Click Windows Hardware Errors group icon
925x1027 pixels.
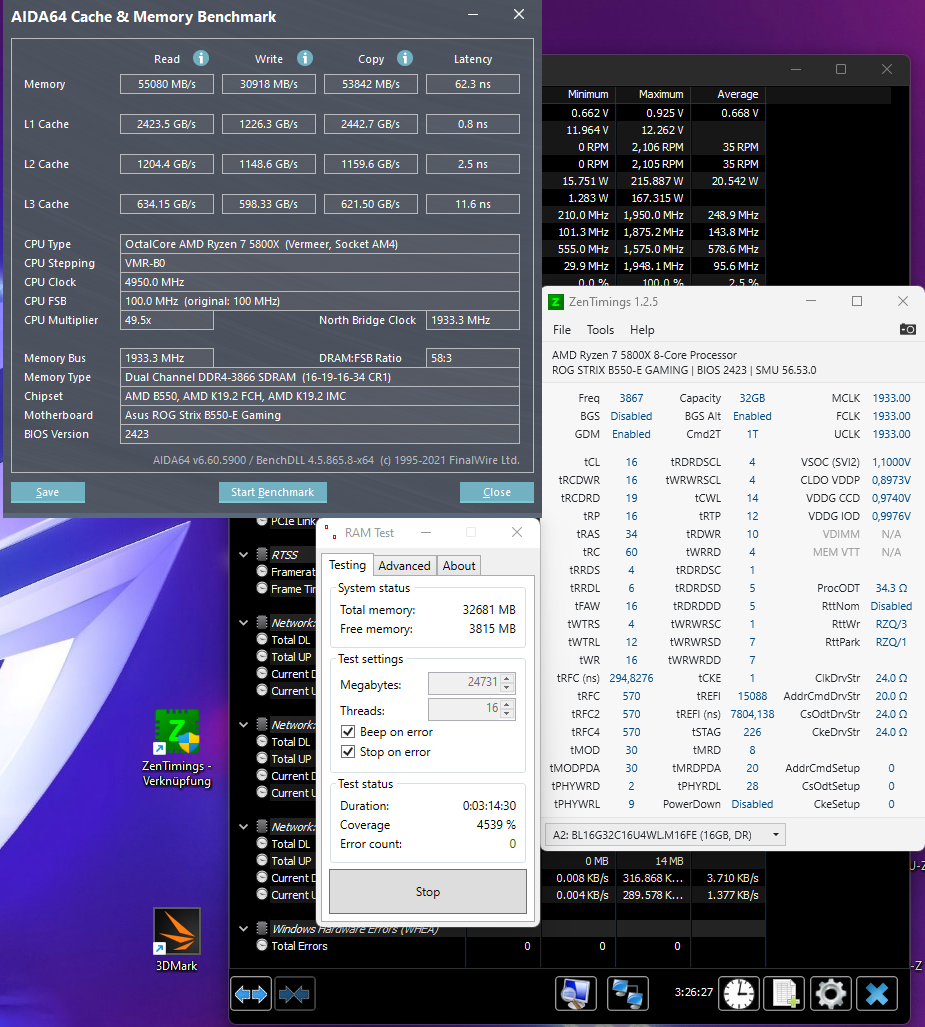pyautogui.click(x=262, y=928)
